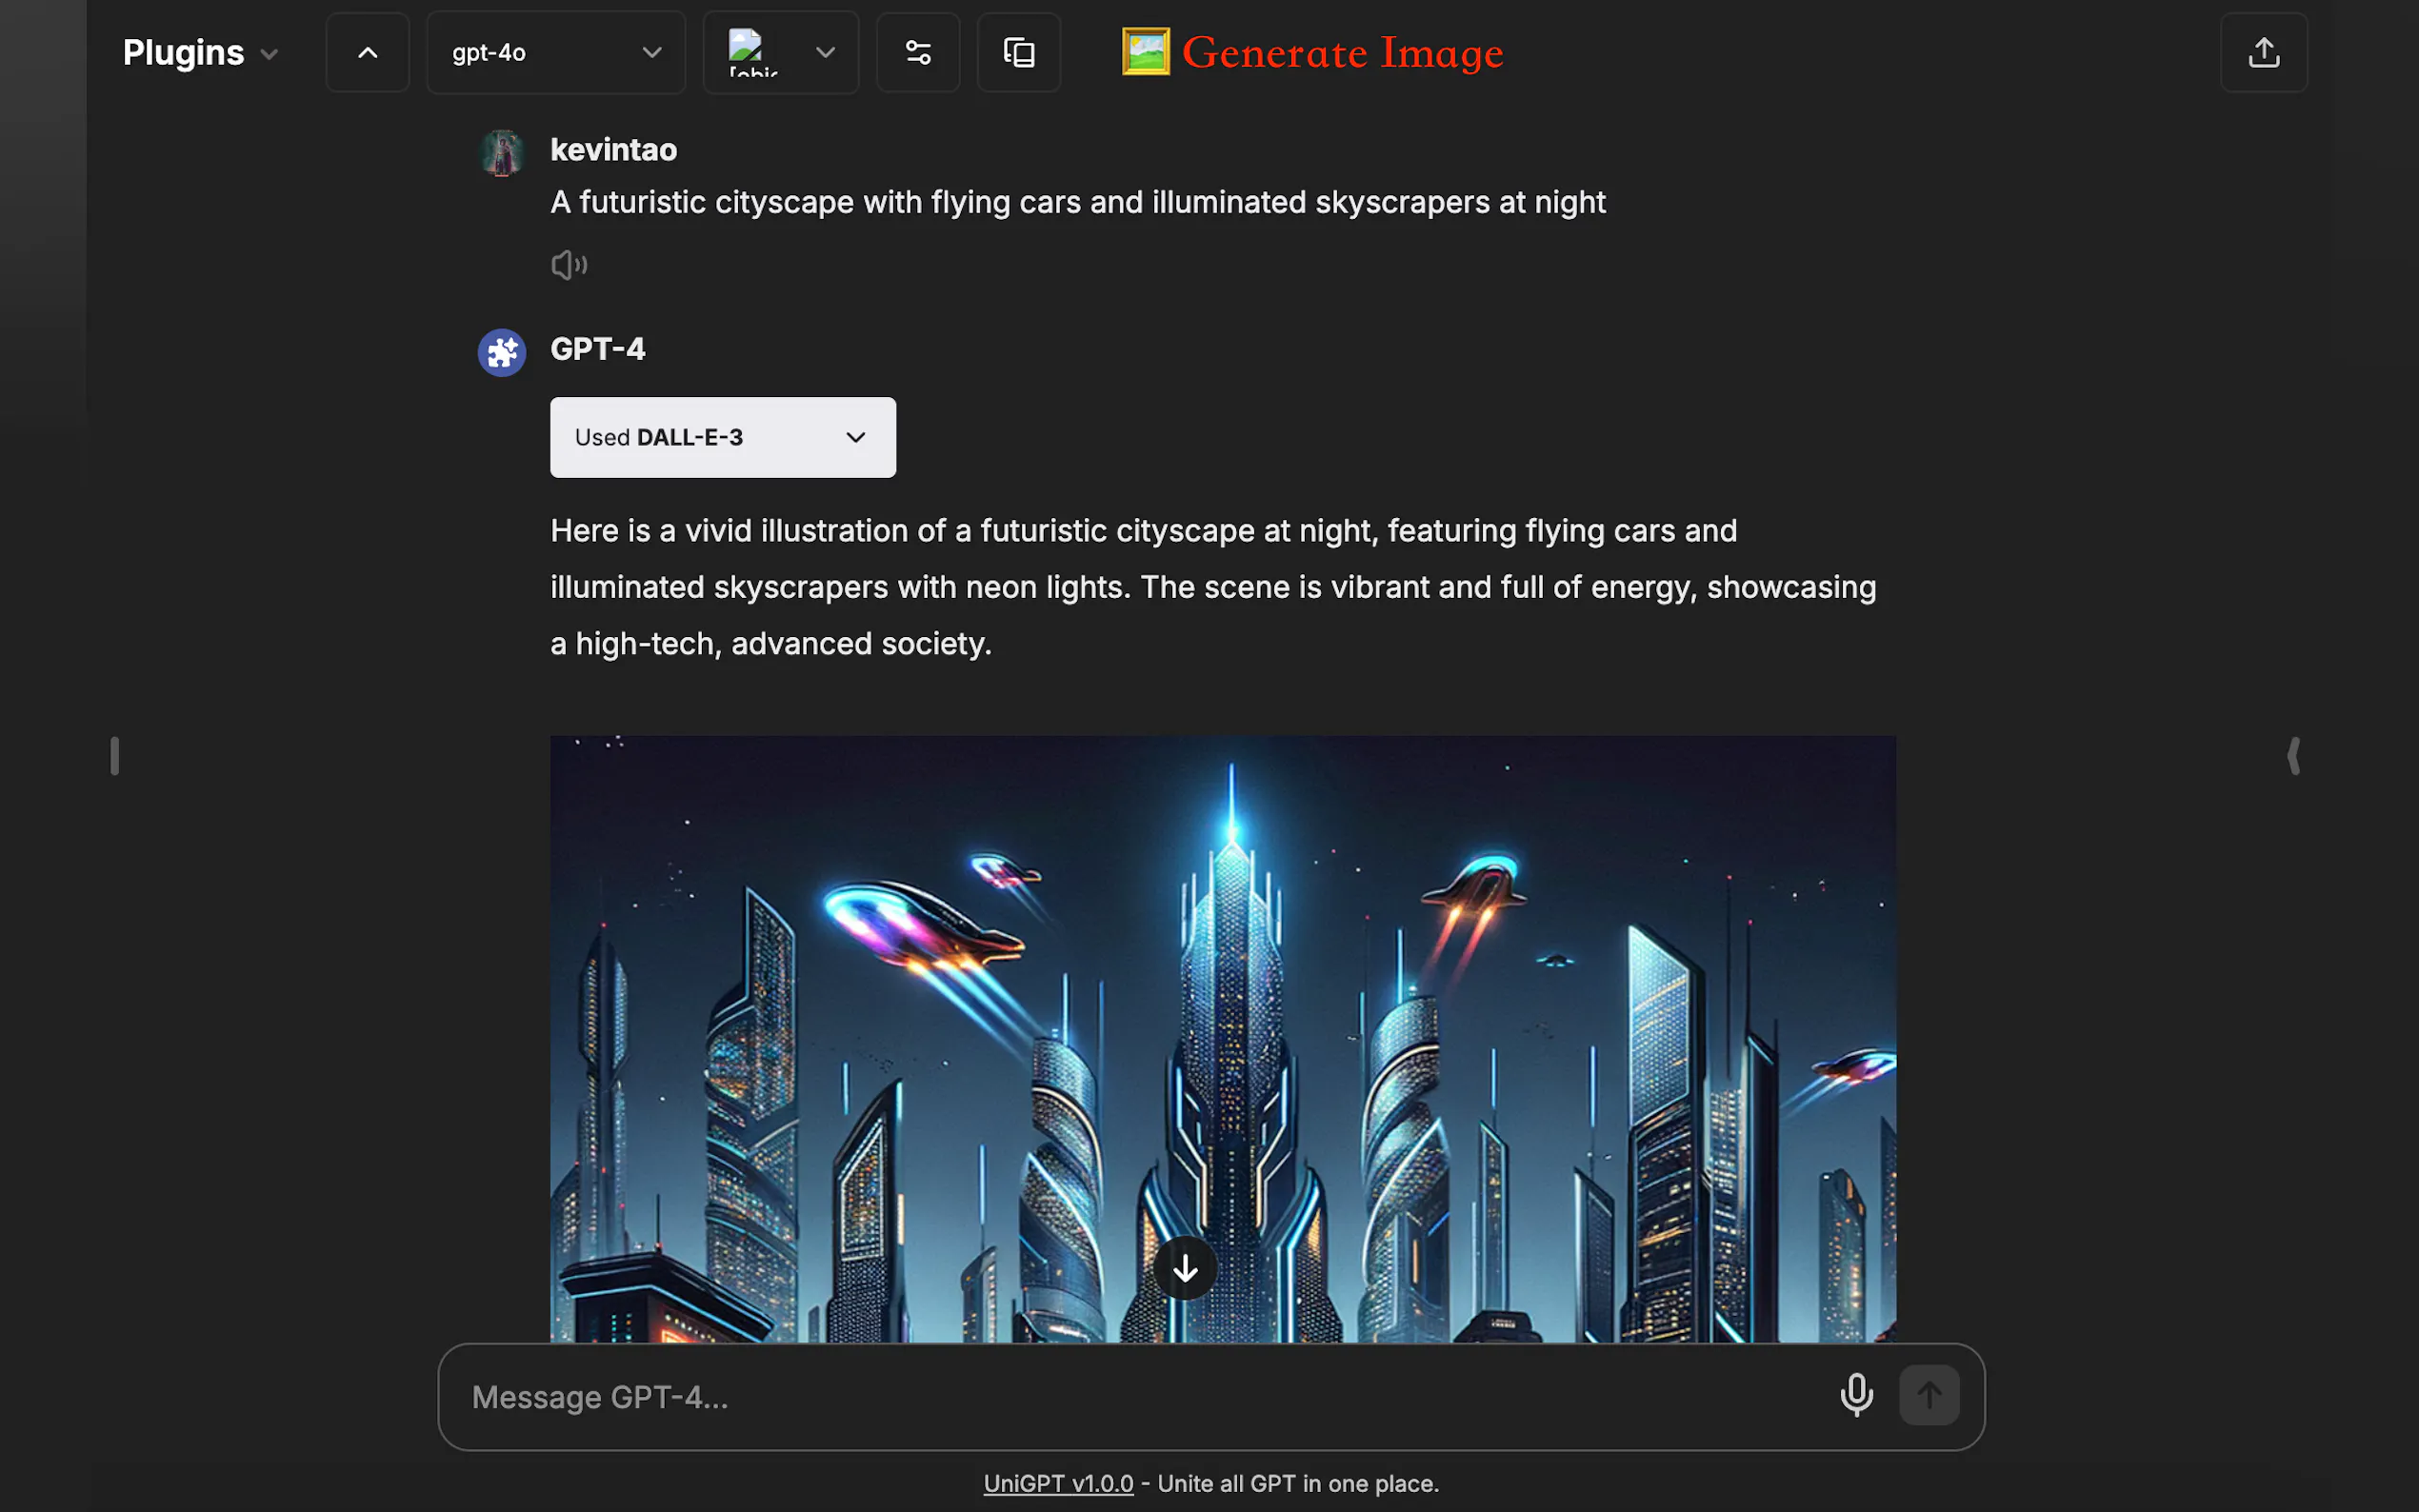Click kevintao's user avatar
The height and width of the screenshot is (1512, 2419).
501,153
